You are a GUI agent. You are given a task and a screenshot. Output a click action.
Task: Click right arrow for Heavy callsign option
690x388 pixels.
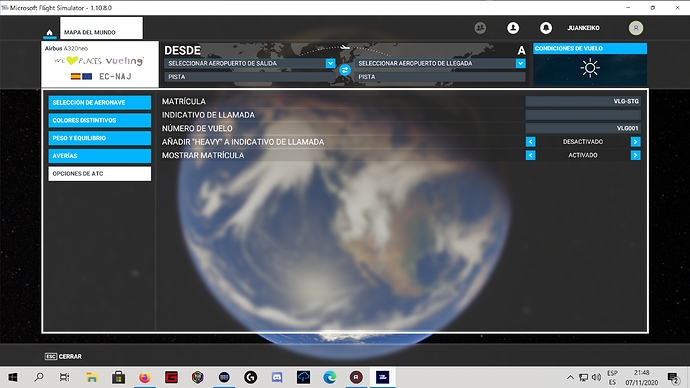(635, 142)
